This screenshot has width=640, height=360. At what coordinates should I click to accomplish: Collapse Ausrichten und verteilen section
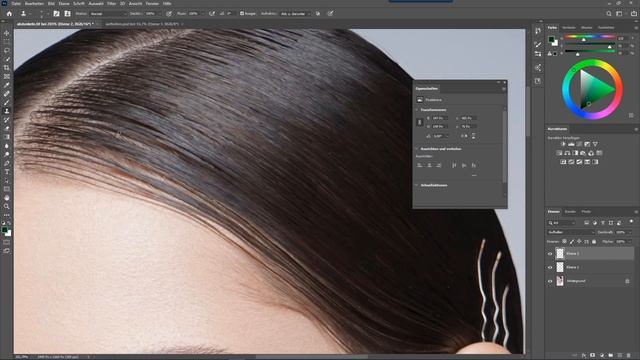(417, 149)
